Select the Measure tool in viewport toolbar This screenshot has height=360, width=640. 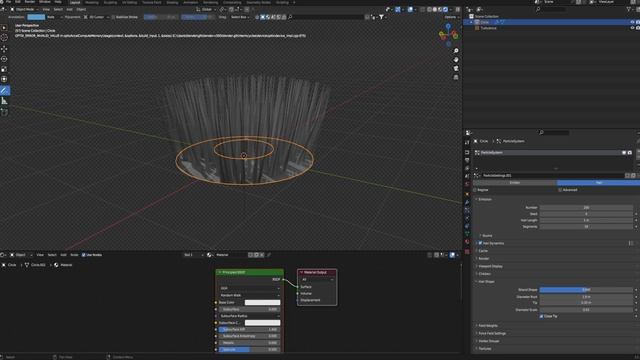4,101
